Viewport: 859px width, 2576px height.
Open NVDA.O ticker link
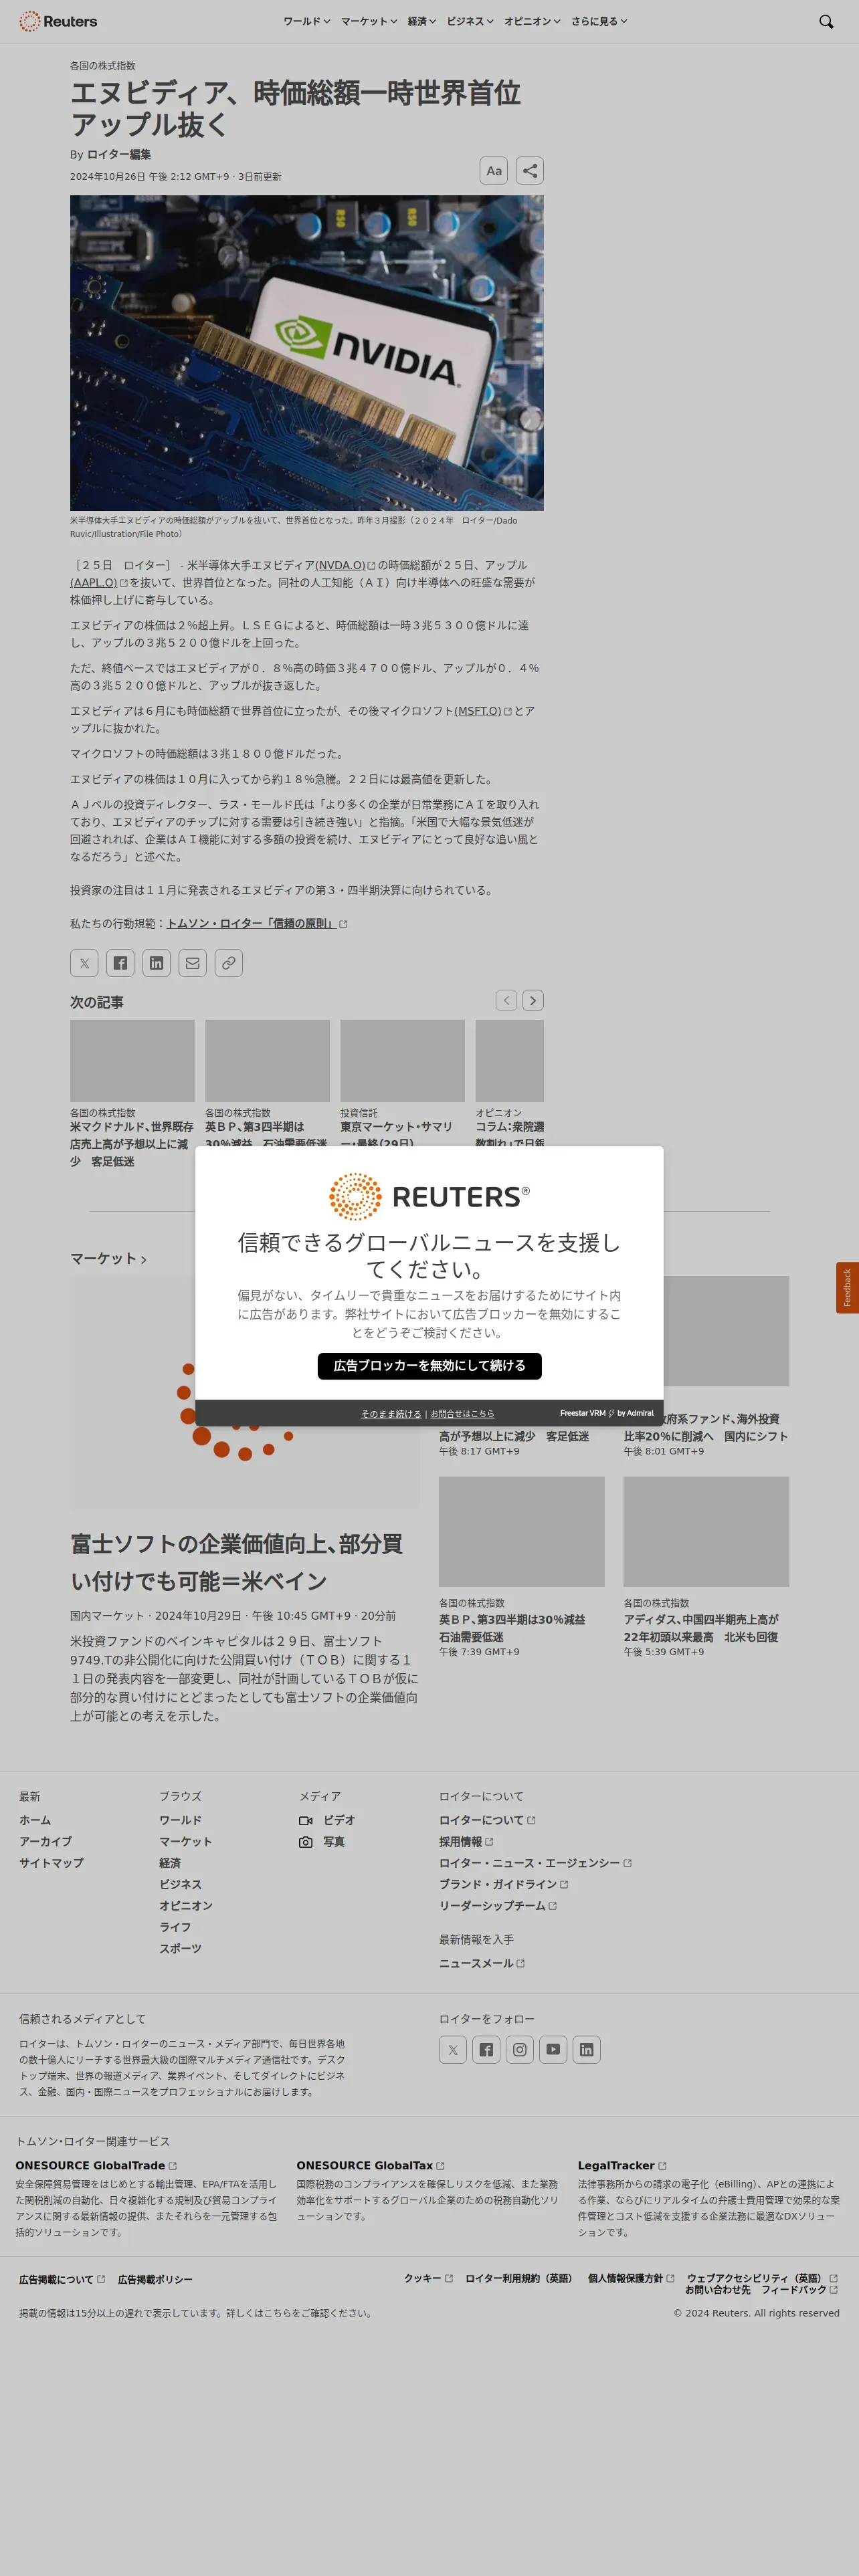tap(345, 565)
